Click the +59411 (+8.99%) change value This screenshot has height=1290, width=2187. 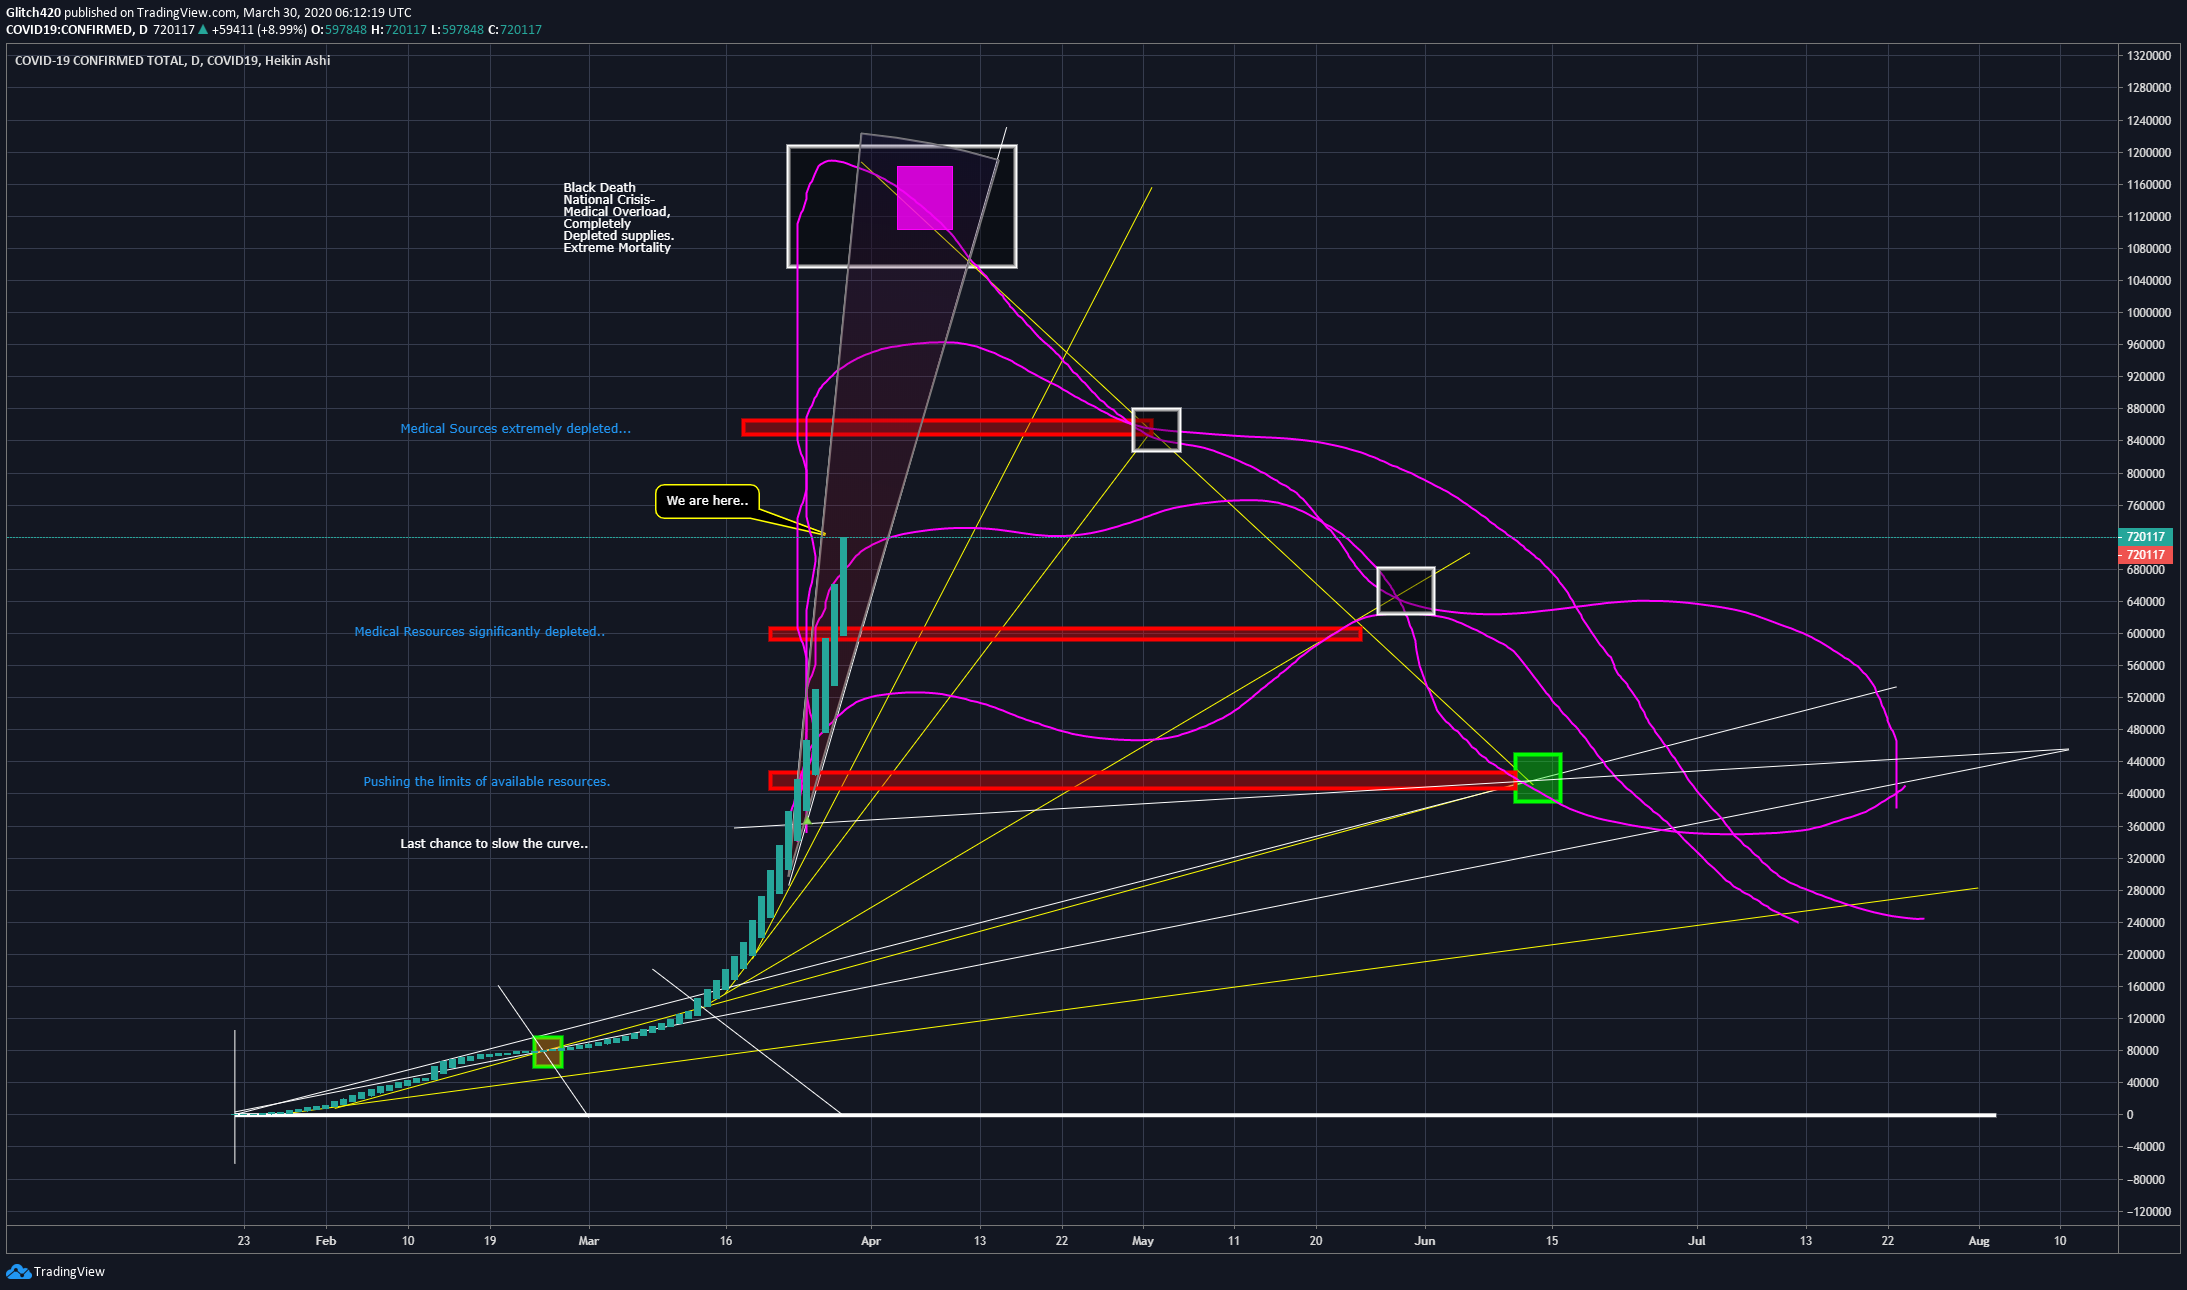[x=259, y=29]
